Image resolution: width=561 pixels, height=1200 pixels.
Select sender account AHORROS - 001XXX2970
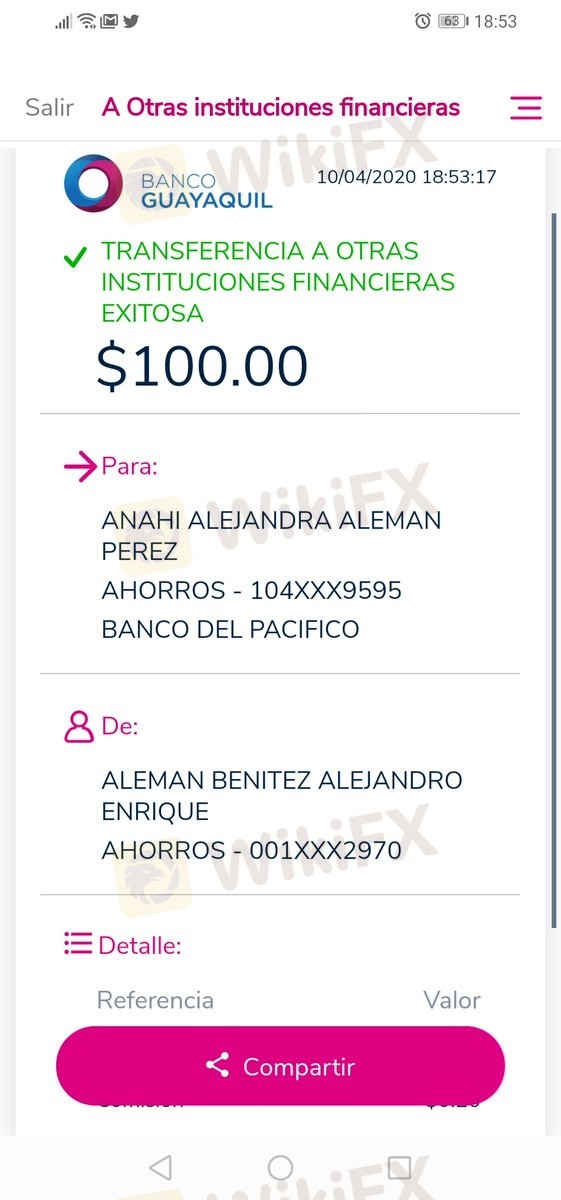tap(251, 851)
